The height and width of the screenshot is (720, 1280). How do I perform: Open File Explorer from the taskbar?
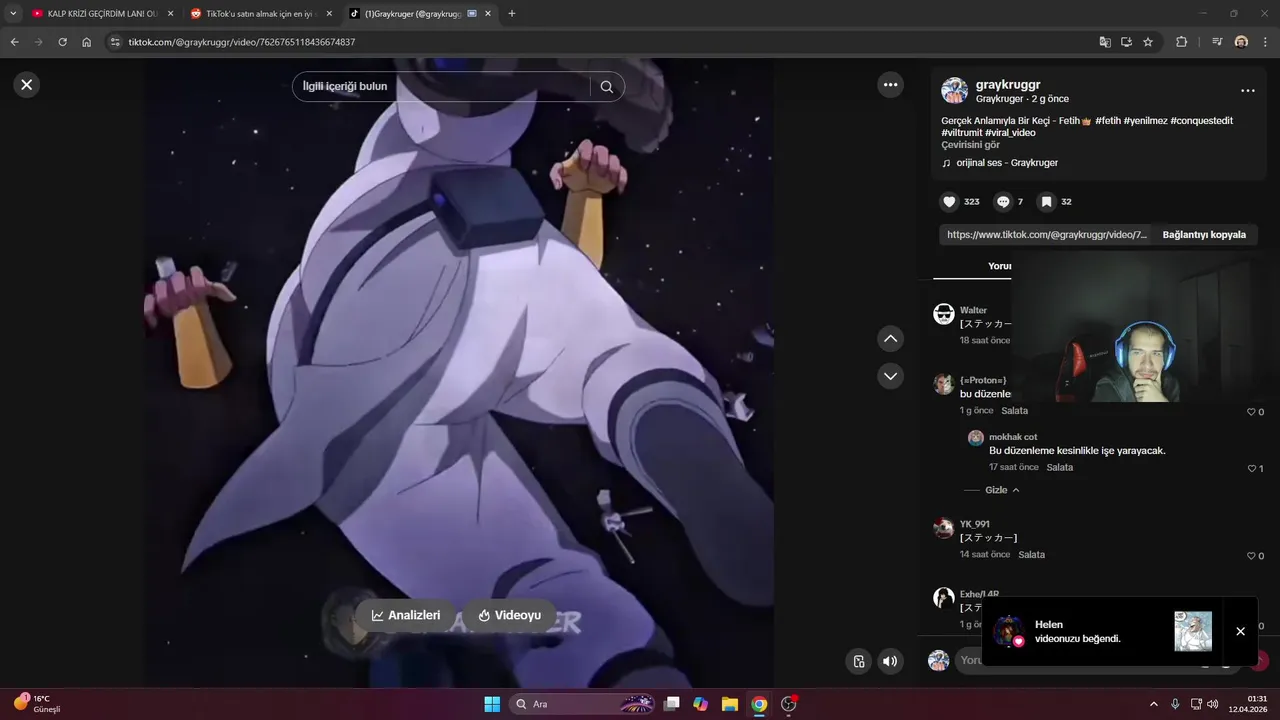pos(730,704)
